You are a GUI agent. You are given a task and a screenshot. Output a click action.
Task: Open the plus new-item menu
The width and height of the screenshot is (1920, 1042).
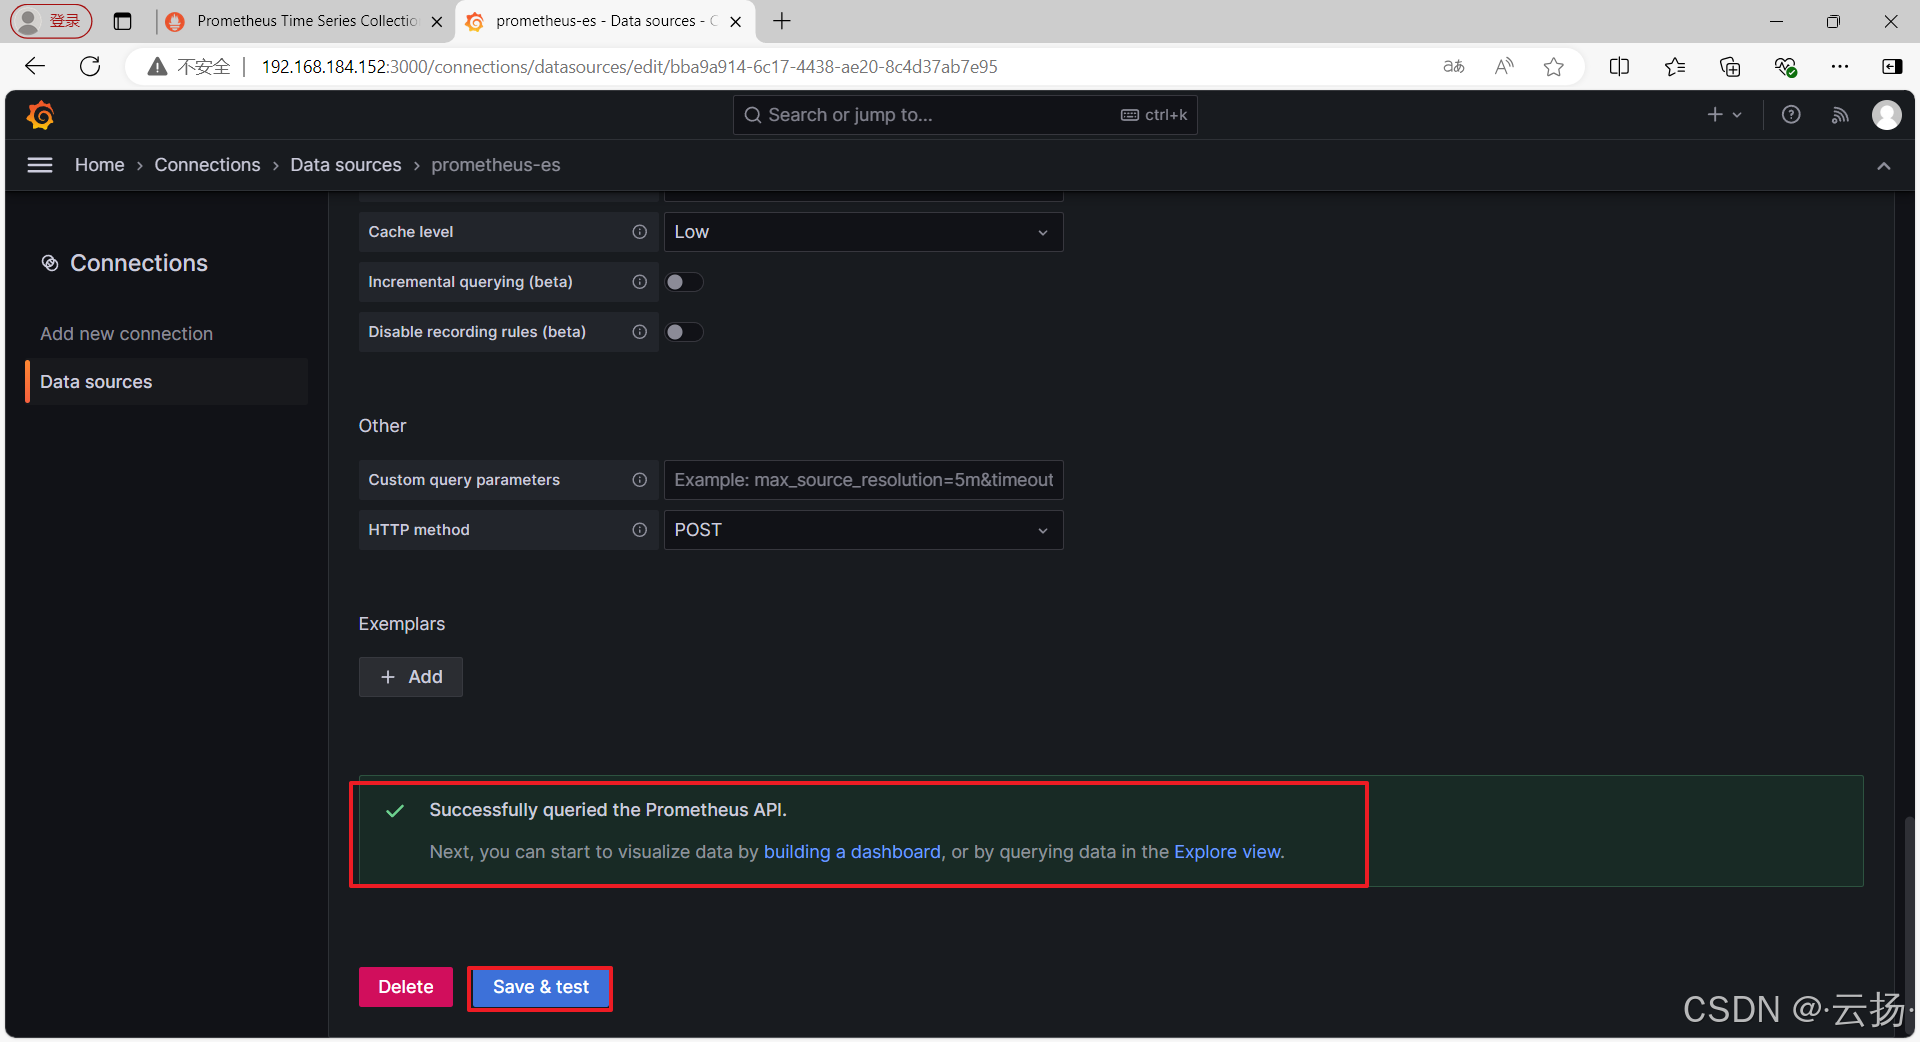[x=1724, y=115]
